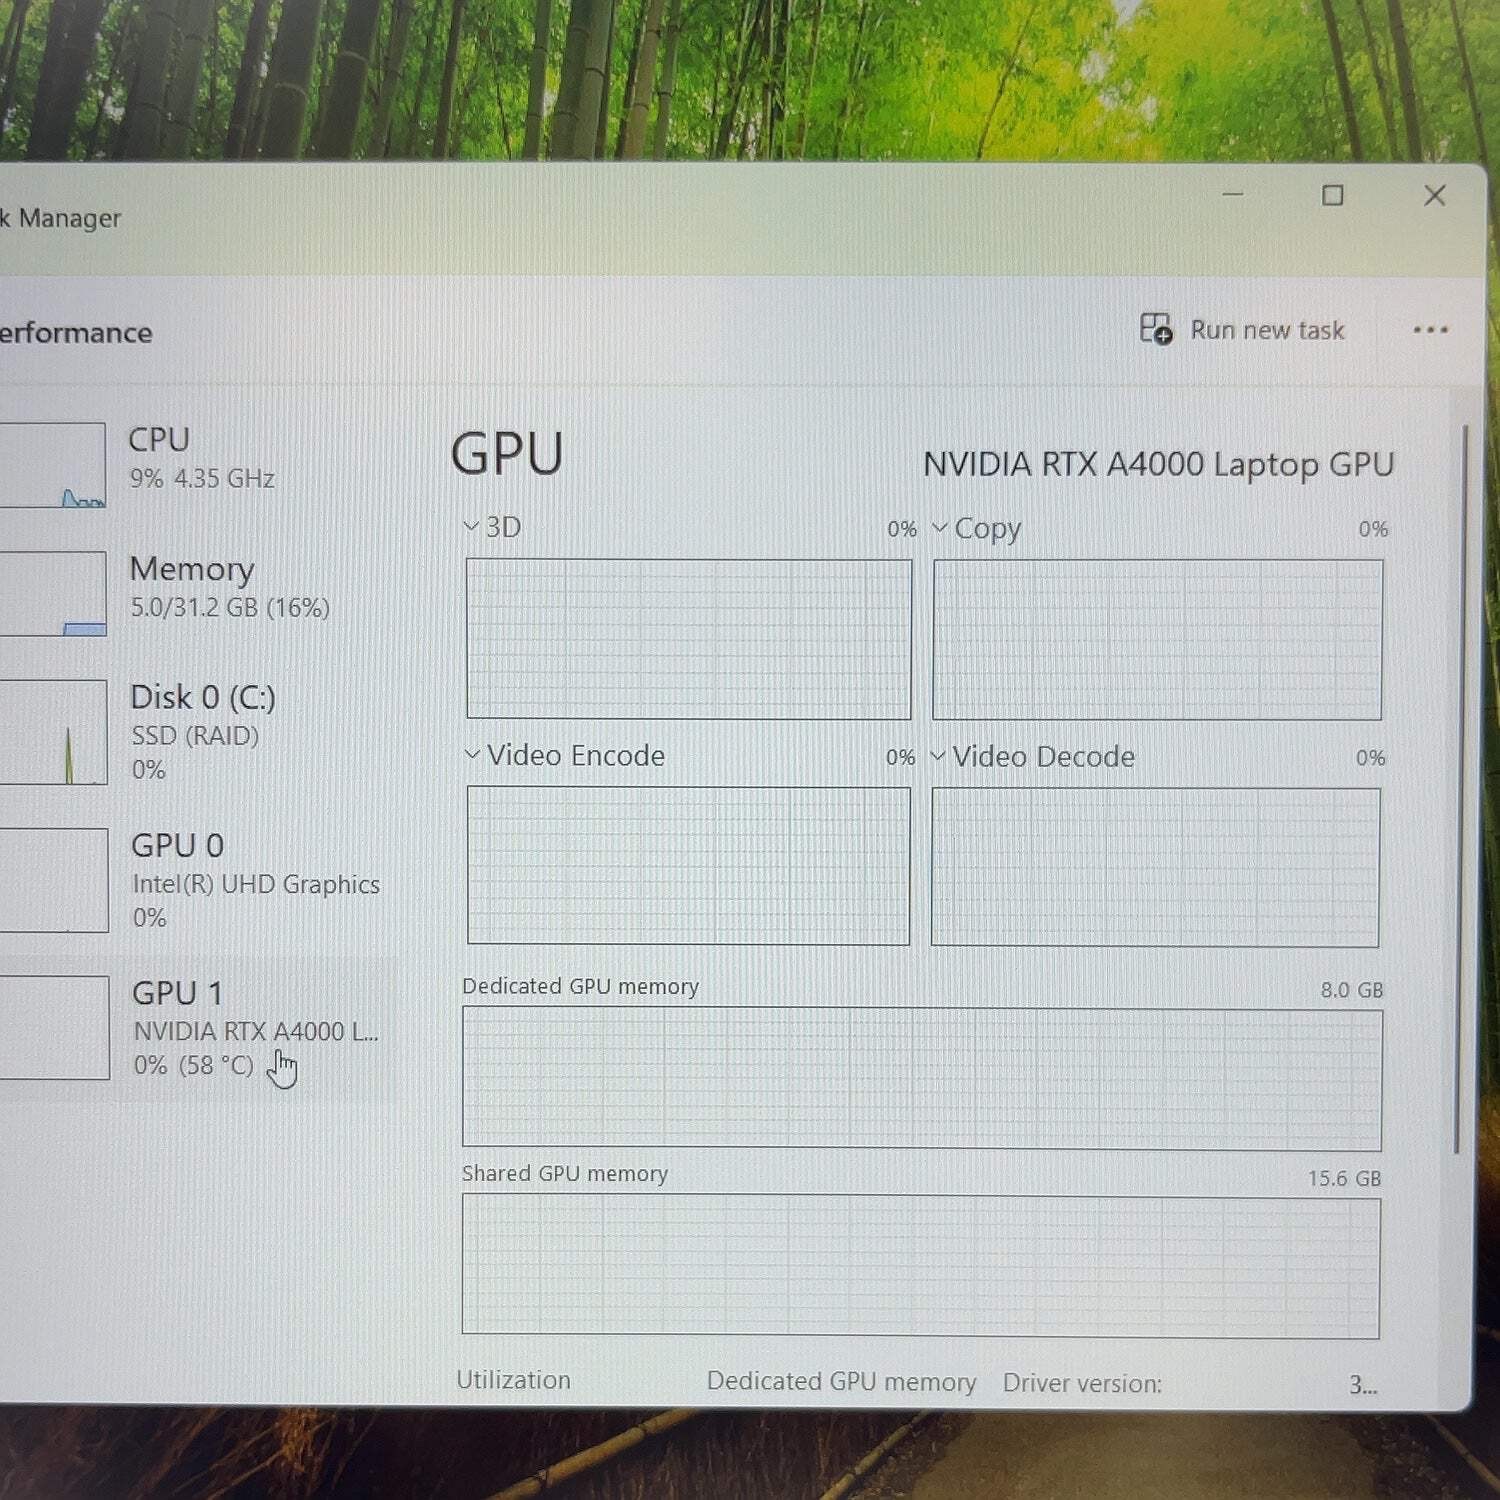This screenshot has width=1500, height=1500.
Task: Minimize the Task Manager window
Action: coord(1233,194)
